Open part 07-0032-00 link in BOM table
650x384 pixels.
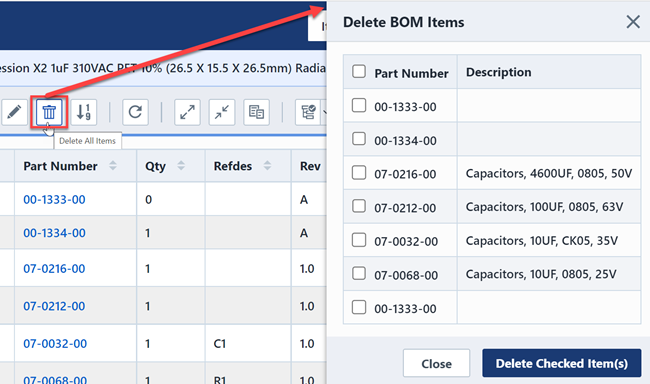[55, 344]
